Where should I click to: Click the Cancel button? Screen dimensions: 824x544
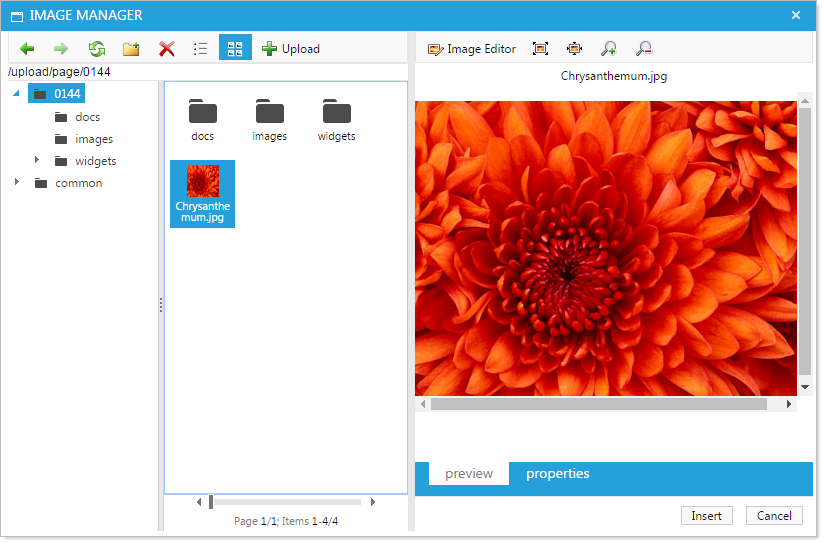point(774,516)
